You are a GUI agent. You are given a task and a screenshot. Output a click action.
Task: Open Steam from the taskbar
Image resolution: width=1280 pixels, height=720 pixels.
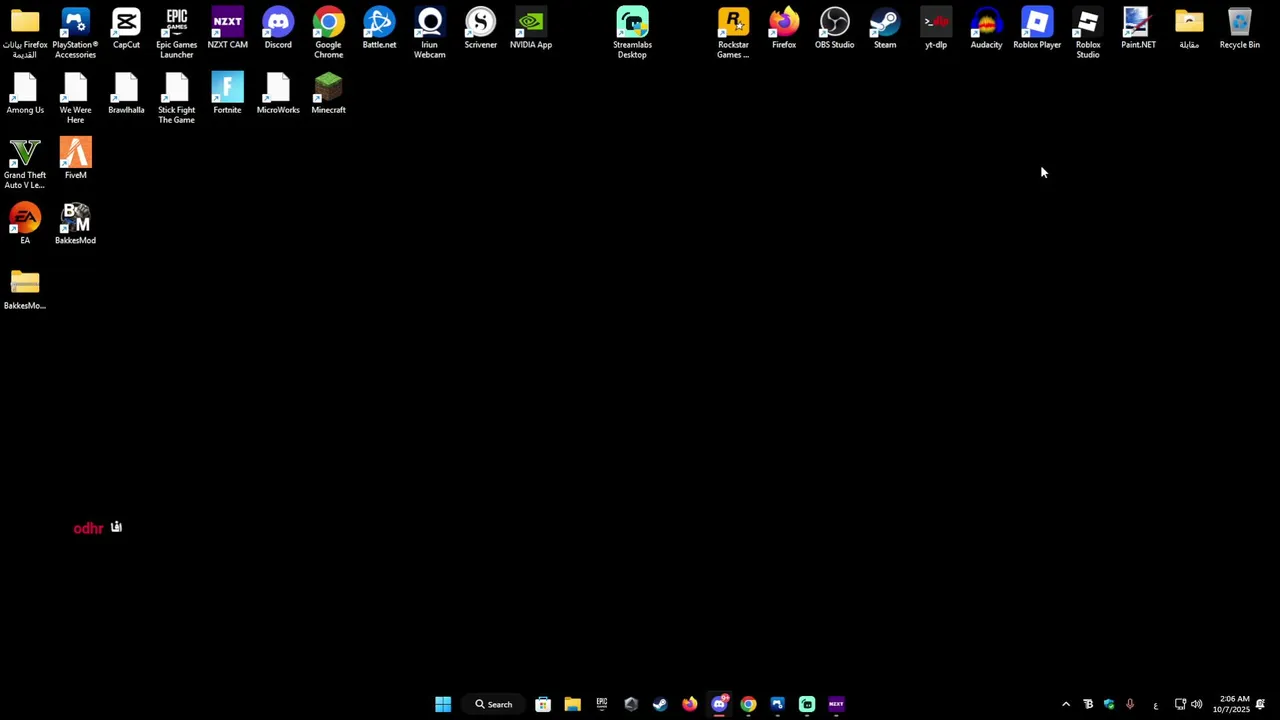click(x=660, y=704)
